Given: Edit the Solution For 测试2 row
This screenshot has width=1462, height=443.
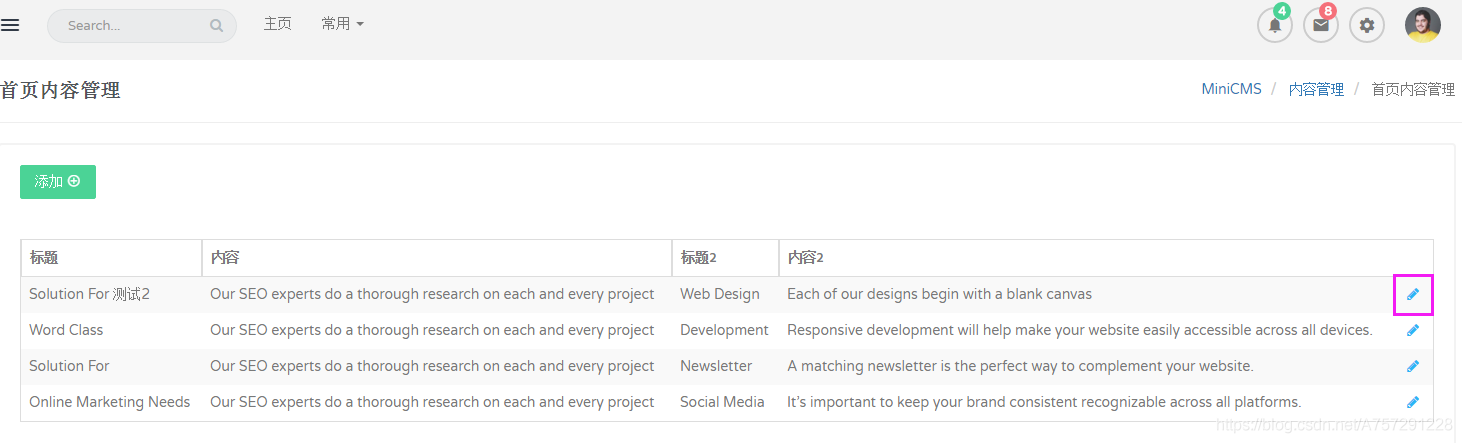Looking at the screenshot, I should click(1413, 294).
